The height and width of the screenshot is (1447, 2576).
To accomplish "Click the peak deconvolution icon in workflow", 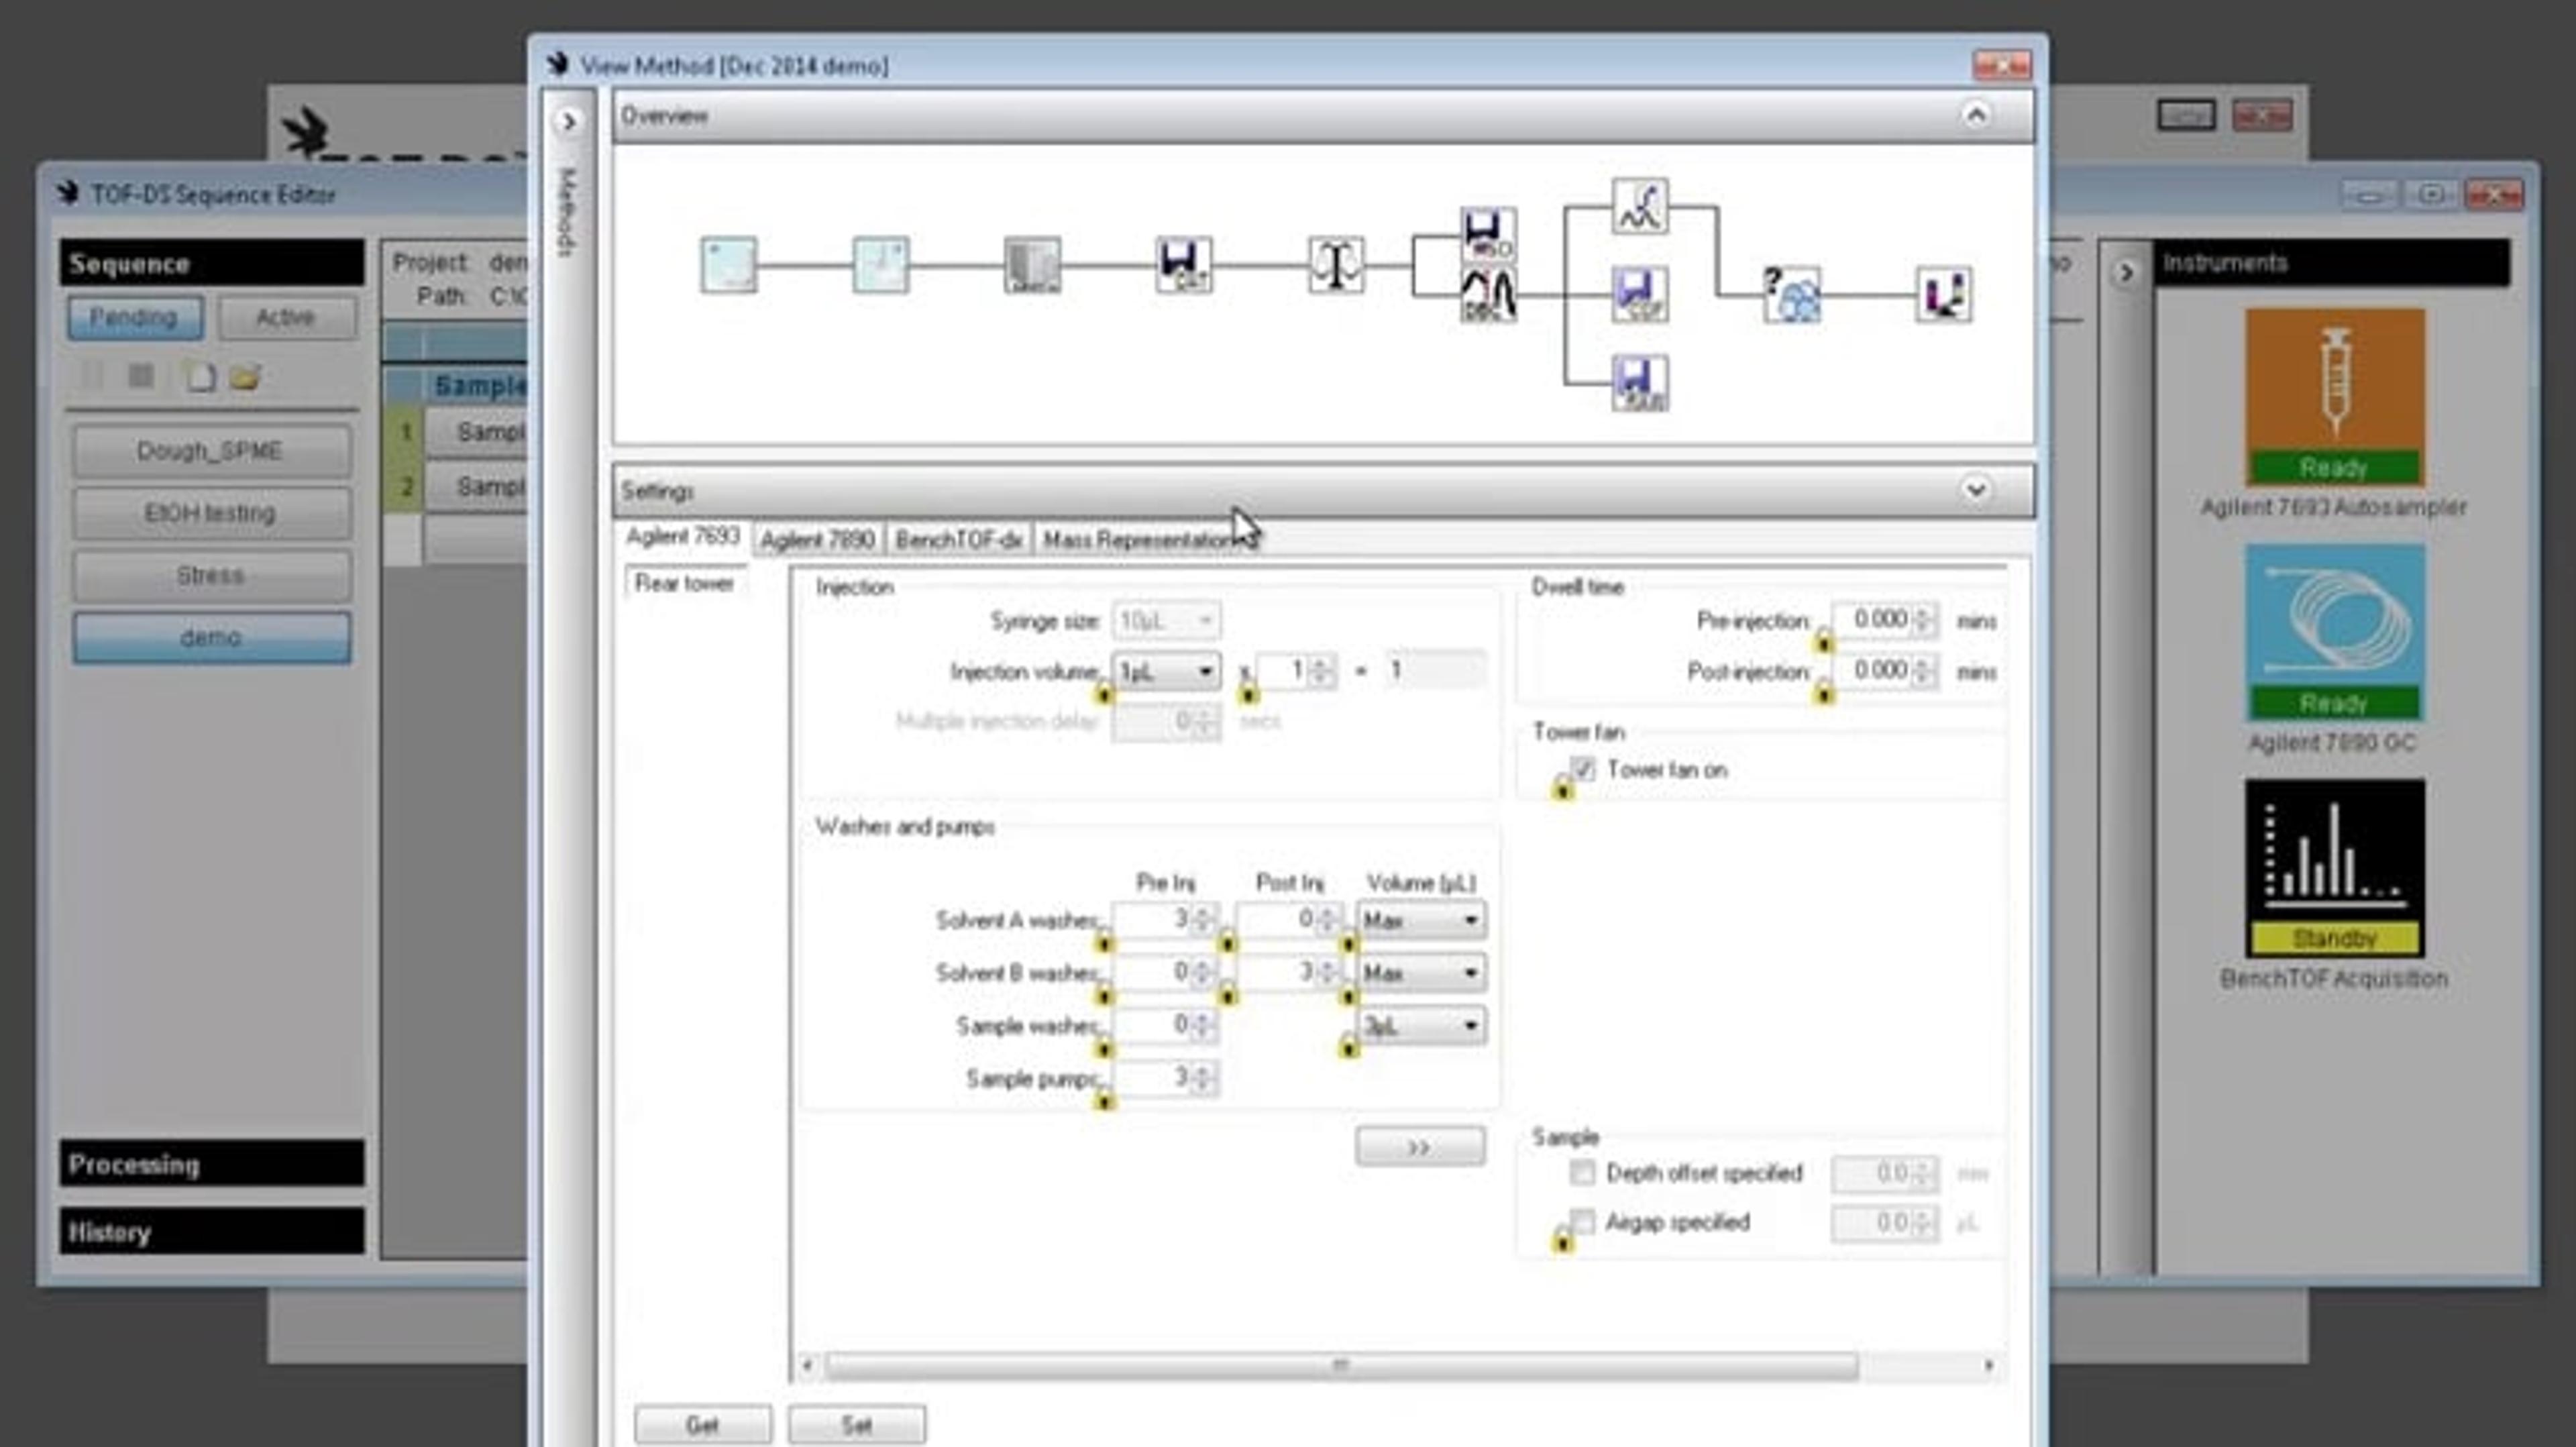I will 1488,295.
